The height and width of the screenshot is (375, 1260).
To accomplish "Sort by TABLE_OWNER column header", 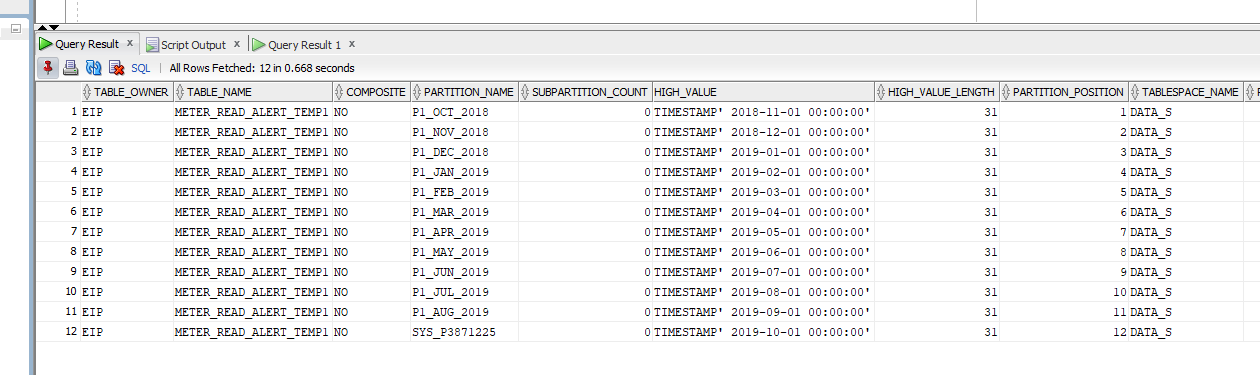I will (x=127, y=92).
